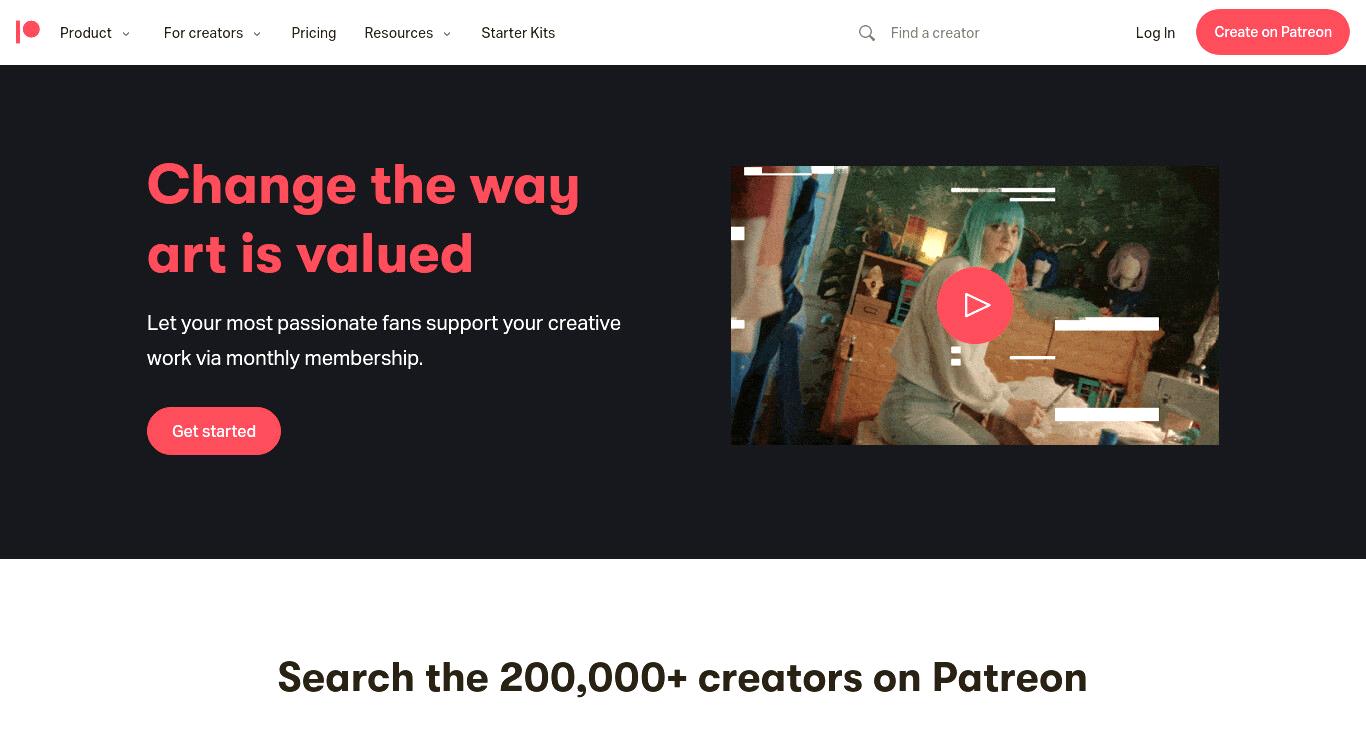The image size is (1366, 741).
Task: Click the 'art is valued' headline line
Action: 310,254
